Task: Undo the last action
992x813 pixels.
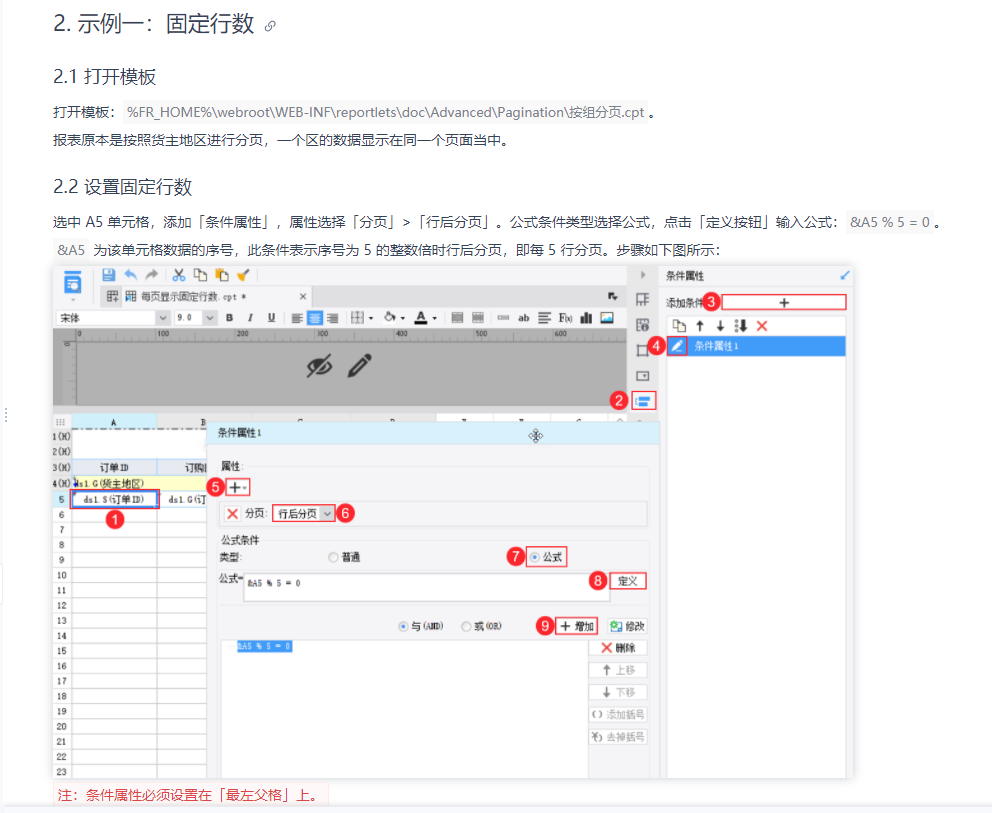Action: [x=129, y=276]
